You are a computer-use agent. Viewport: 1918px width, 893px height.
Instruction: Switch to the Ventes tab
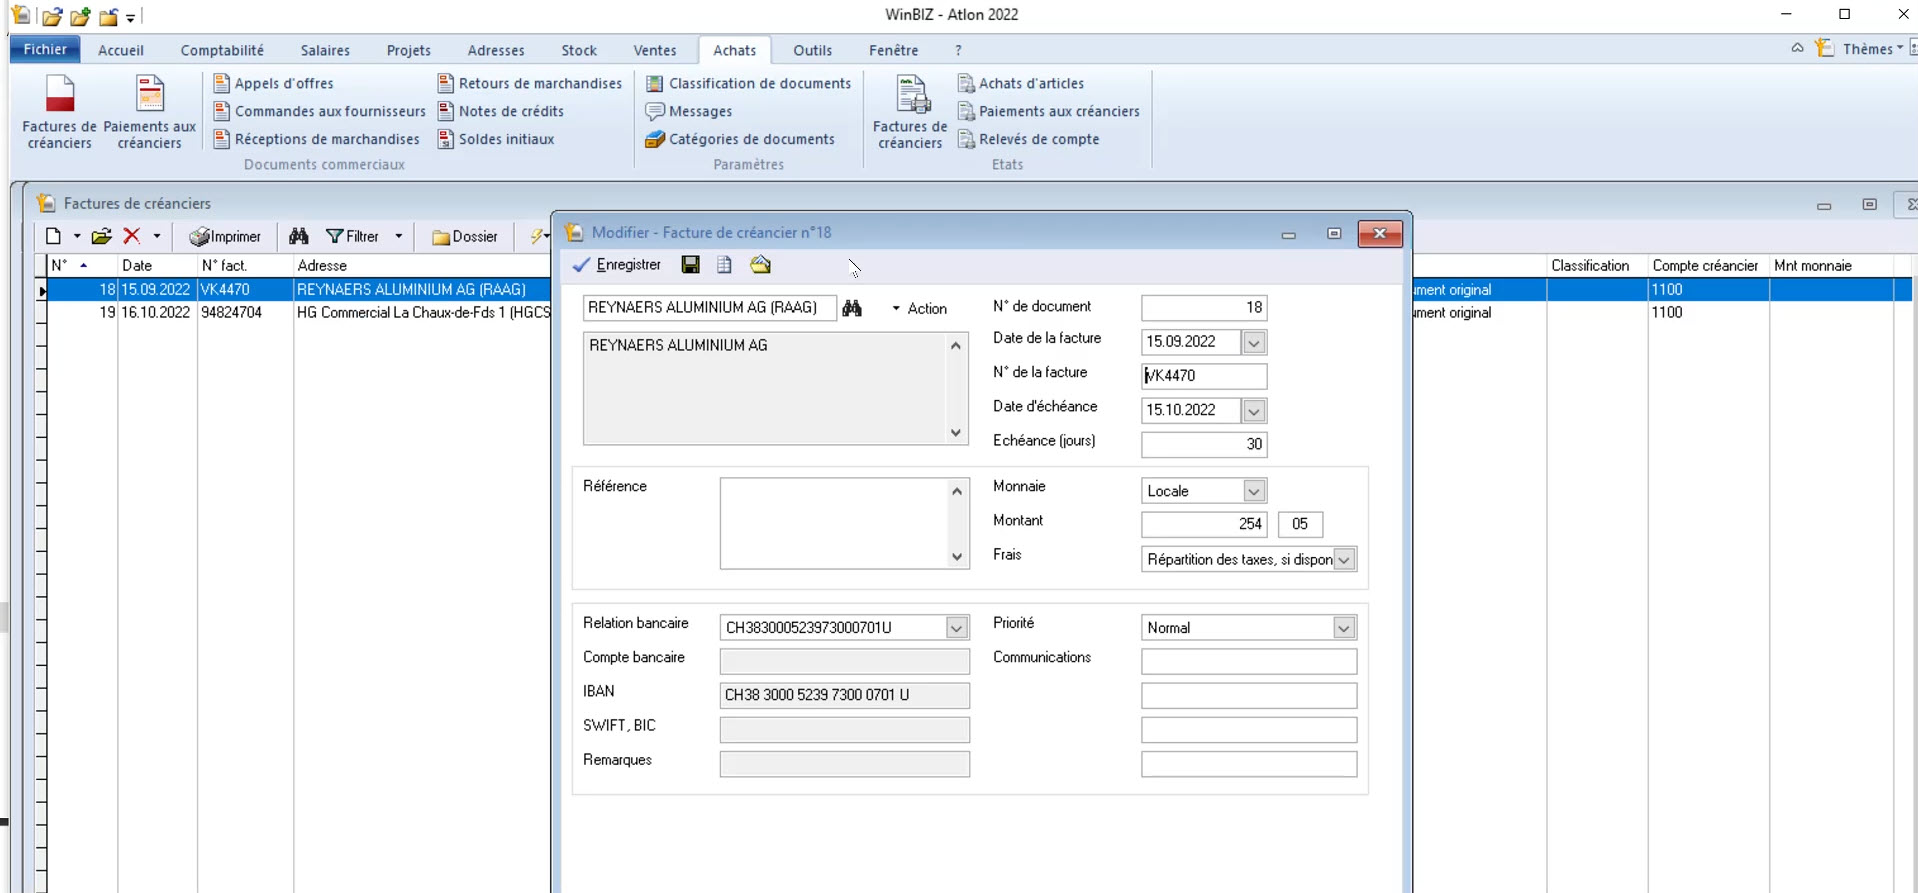(655, 50)
